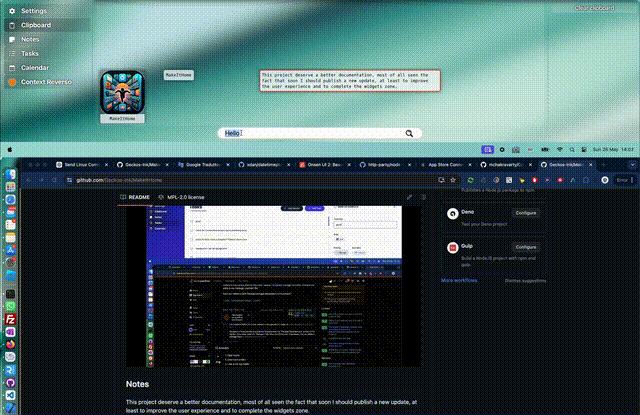640x415 pixels.
Task: Open the Google Traduttore browser tab
Action: tap(207, 164)
